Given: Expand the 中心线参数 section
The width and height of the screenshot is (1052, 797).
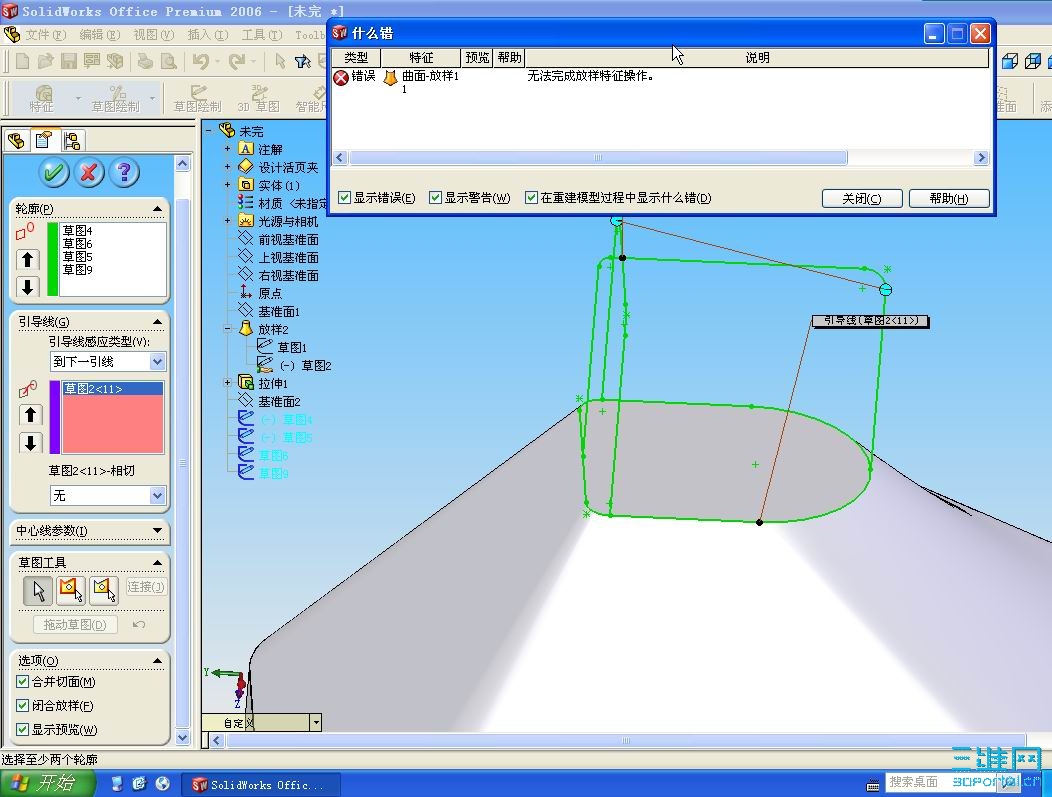Looking at the screenshot, I should click(157, 531).
